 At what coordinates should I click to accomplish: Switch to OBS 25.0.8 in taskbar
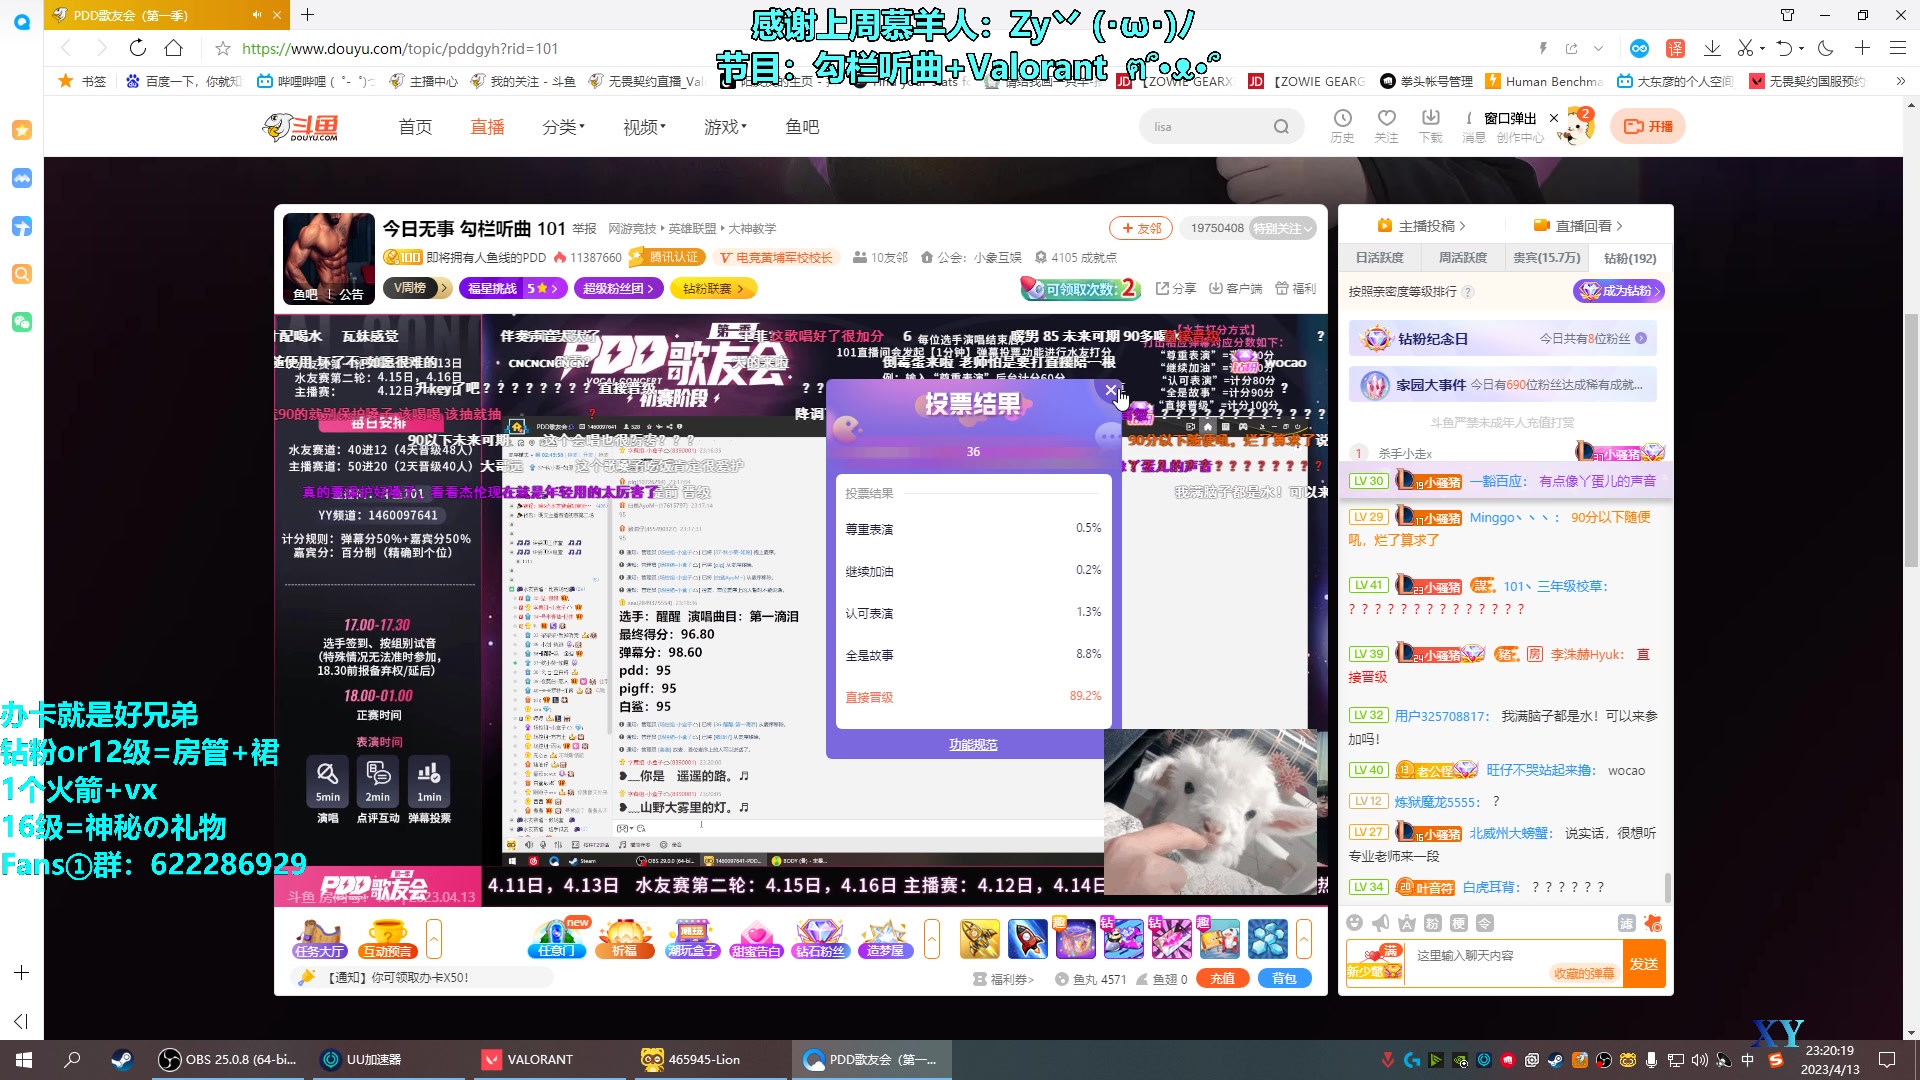(x=229, y=1060)
